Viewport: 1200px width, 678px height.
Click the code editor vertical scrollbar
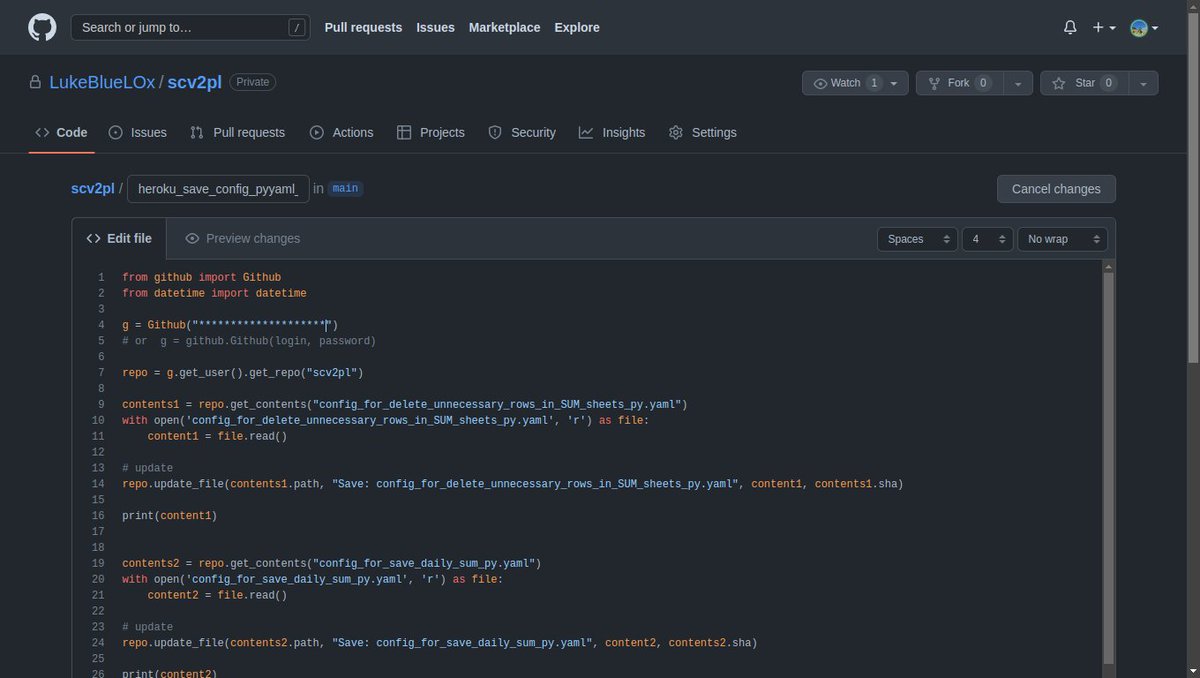coord(1108,467)
